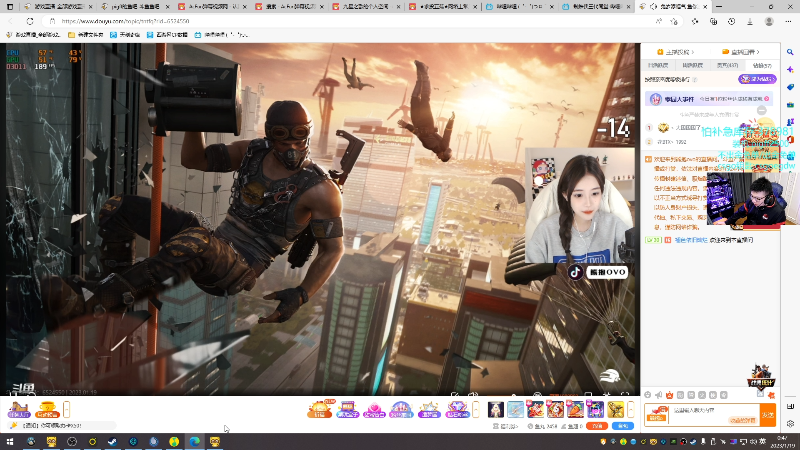Open the first anchor link with orange icon

coord(676,52)
